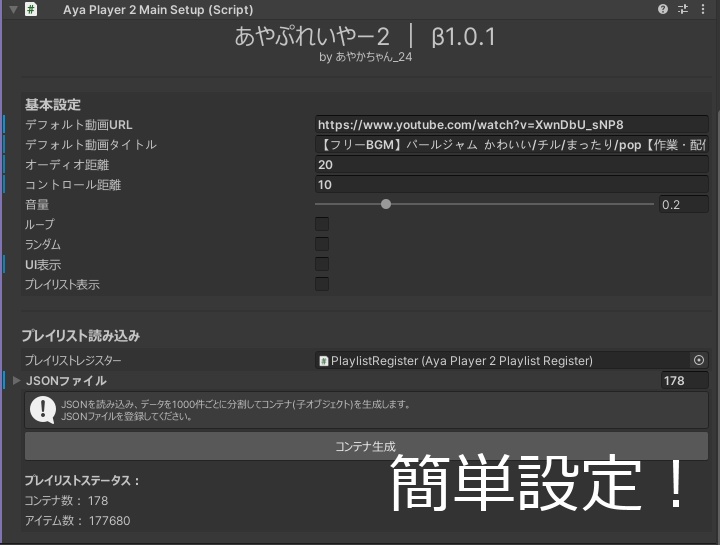Click the Aya Player 2 Main Setup (Script) title
Screen dimensions: 720x545
158,10
